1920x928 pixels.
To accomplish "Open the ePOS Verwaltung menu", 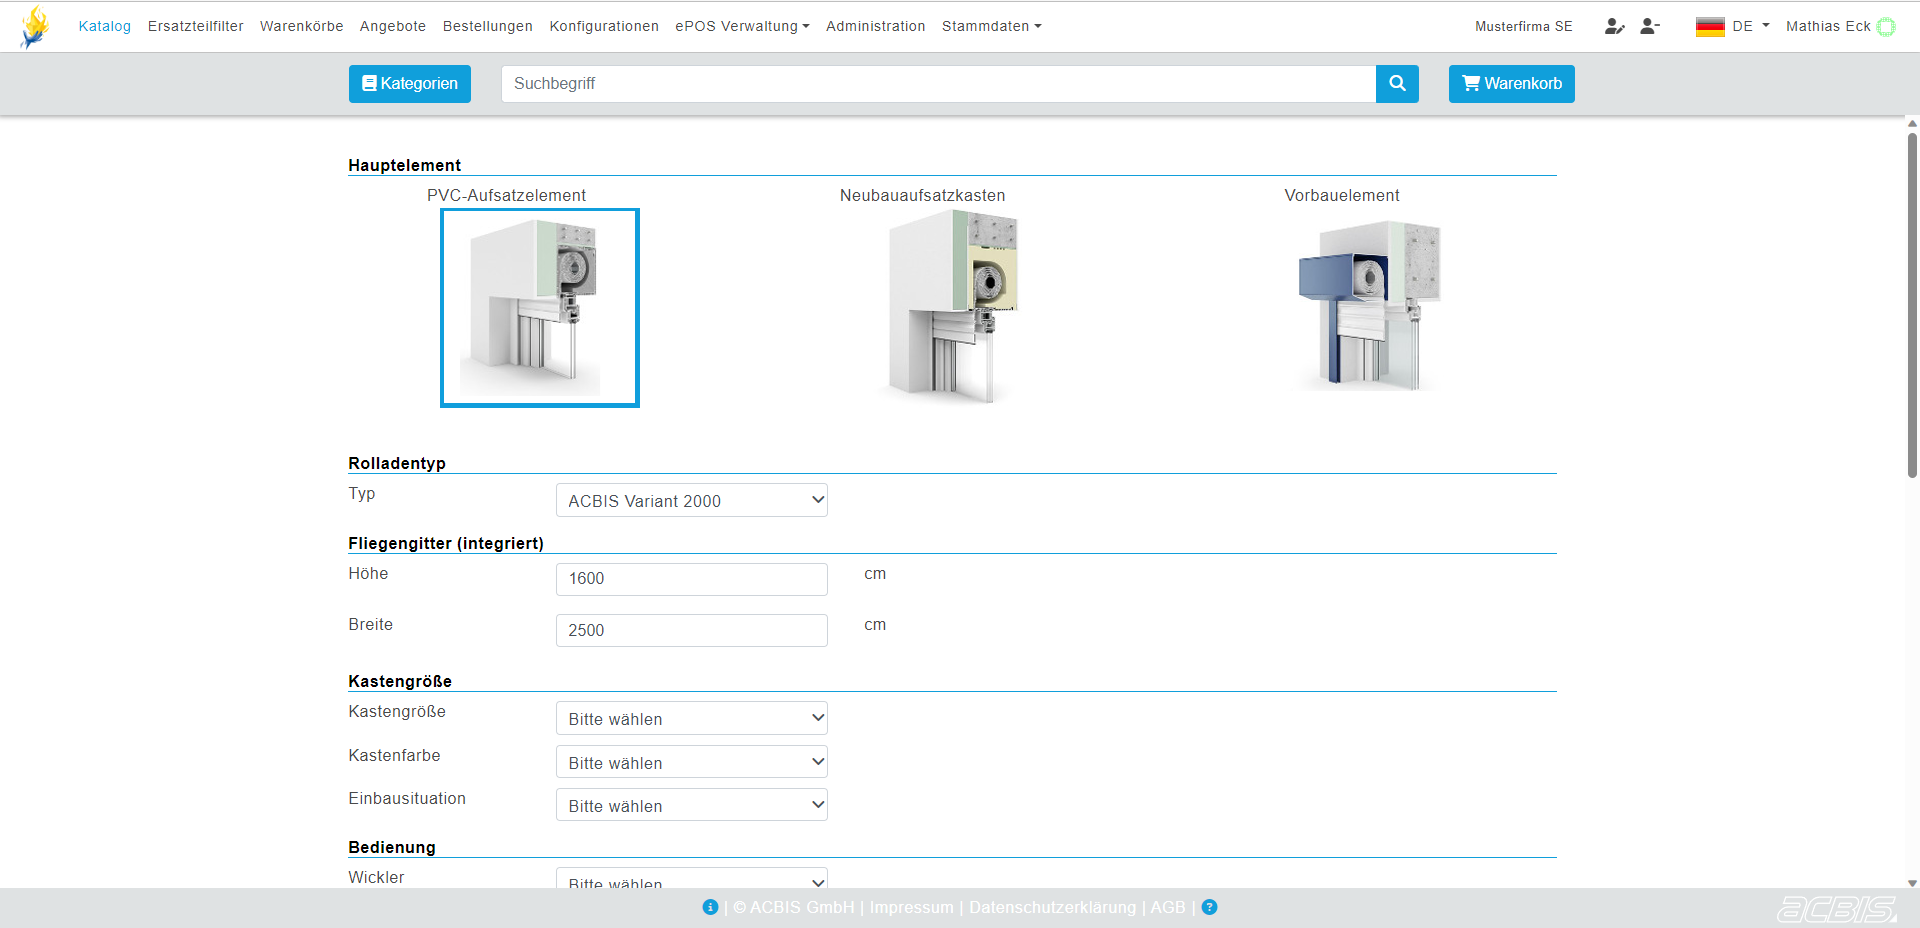I will pyautogui.click(x=742, y=27).
